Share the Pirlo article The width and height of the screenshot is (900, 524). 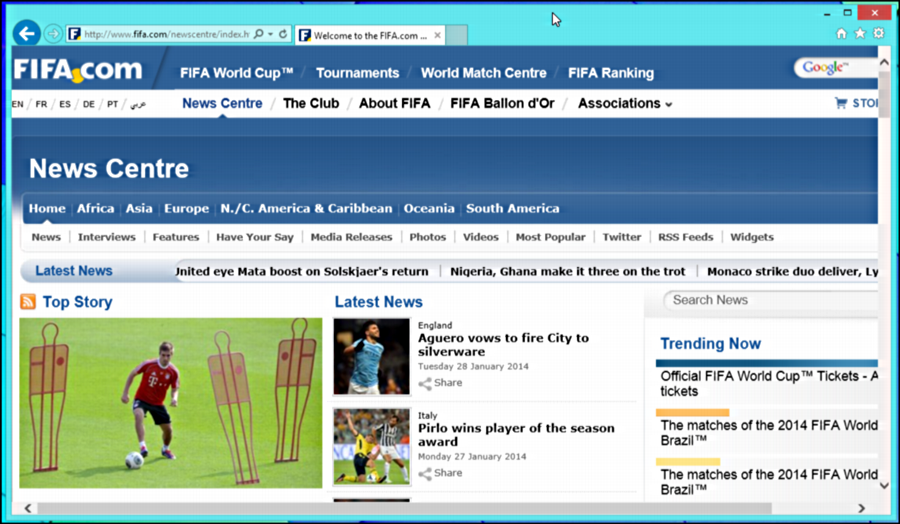(x=440, y=473)
